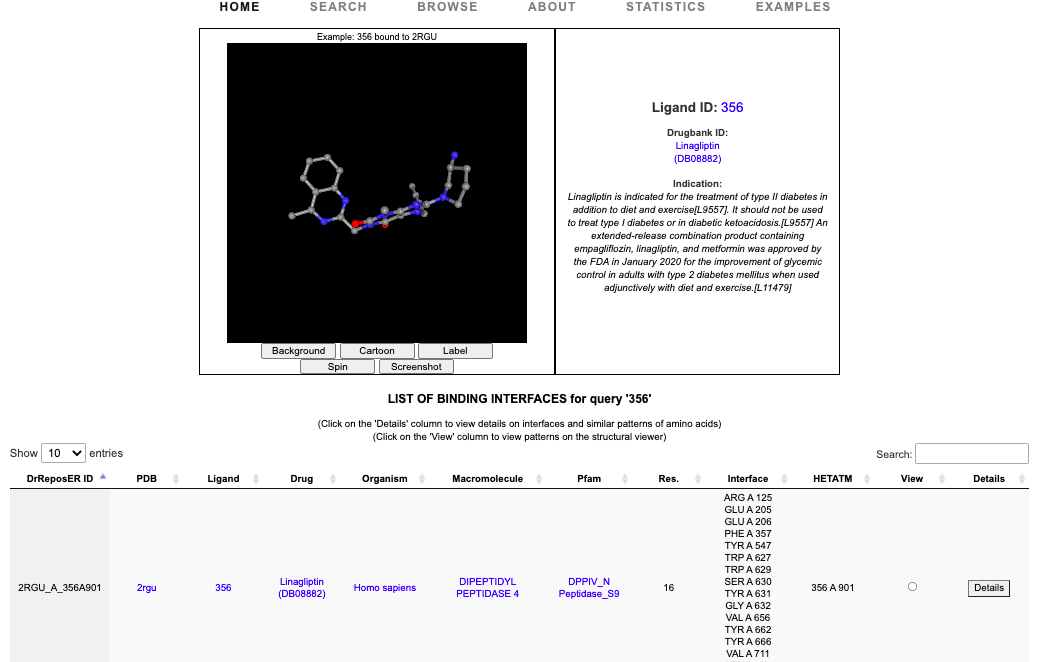This screenshot has height=662, width=1046.
Task: Click the Background button under the viewer
Action: 298,351
